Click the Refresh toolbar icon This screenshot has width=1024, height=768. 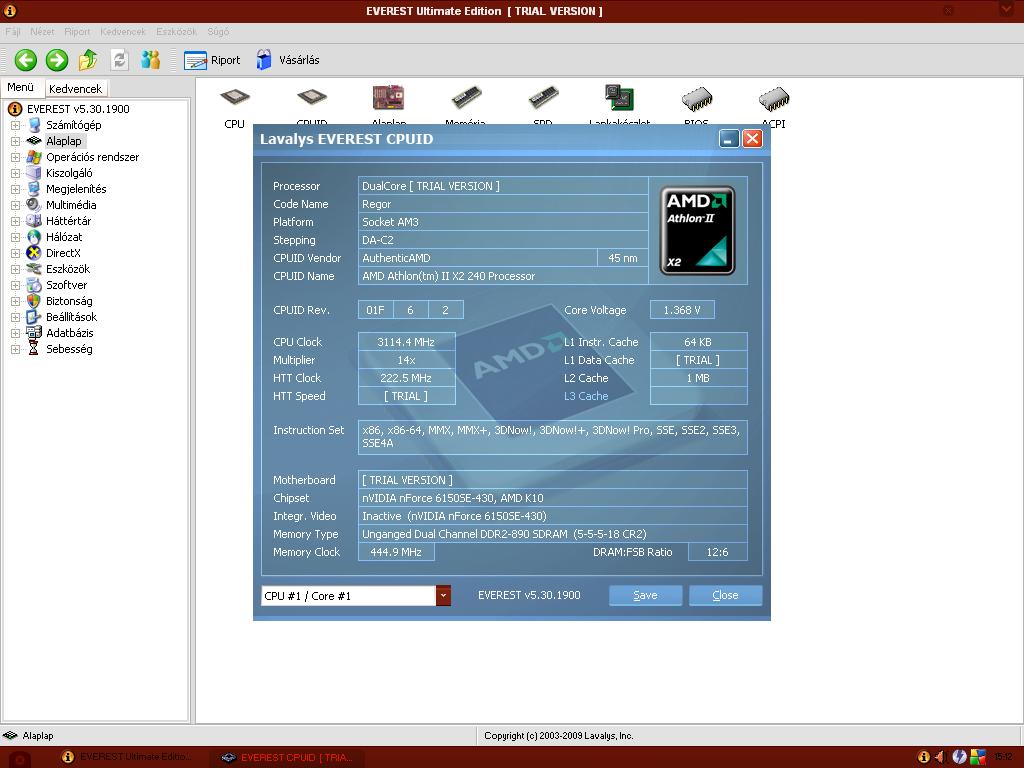pyautogui.click(x=119, y=60)
